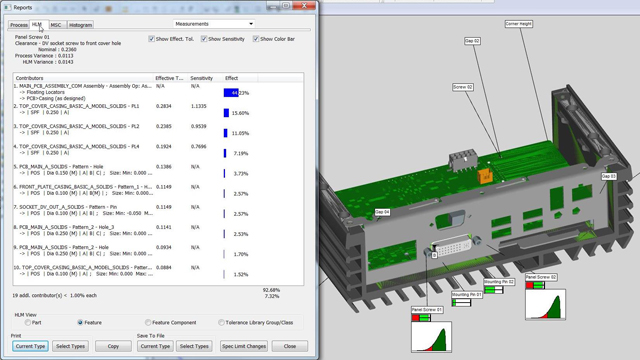640x360 pixels.
Task: Select the Screw 02 measurement label
Action: click(x=463, y=87)
